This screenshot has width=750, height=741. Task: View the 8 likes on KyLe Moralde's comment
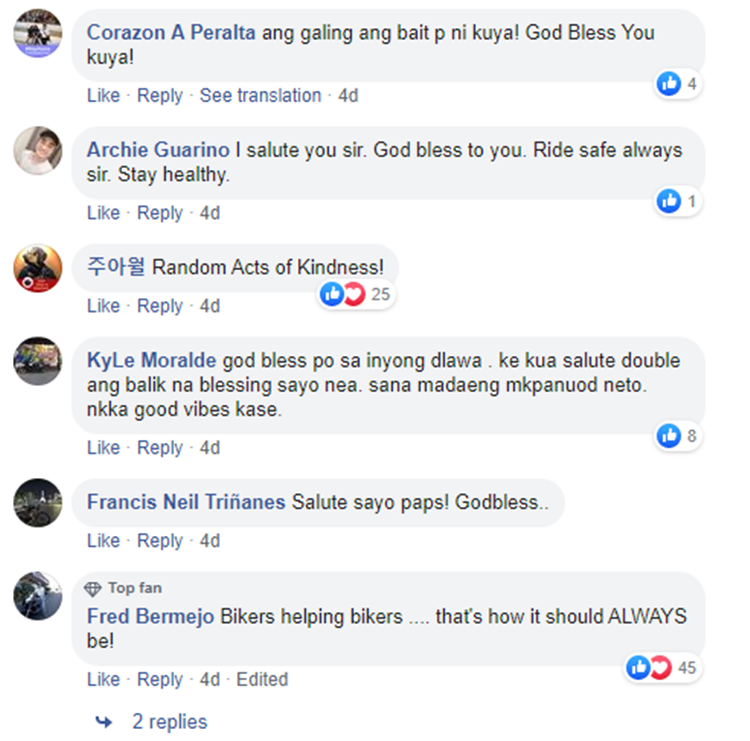tap(677, 436)
